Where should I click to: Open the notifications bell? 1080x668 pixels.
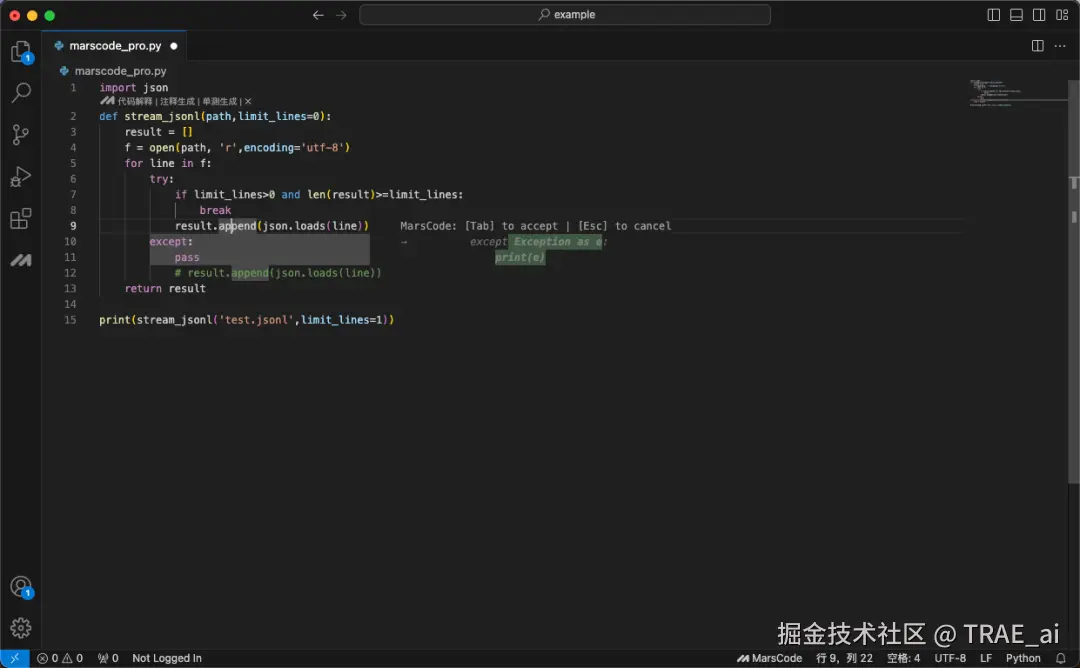pyautogui.click(x=1061, y=658)
